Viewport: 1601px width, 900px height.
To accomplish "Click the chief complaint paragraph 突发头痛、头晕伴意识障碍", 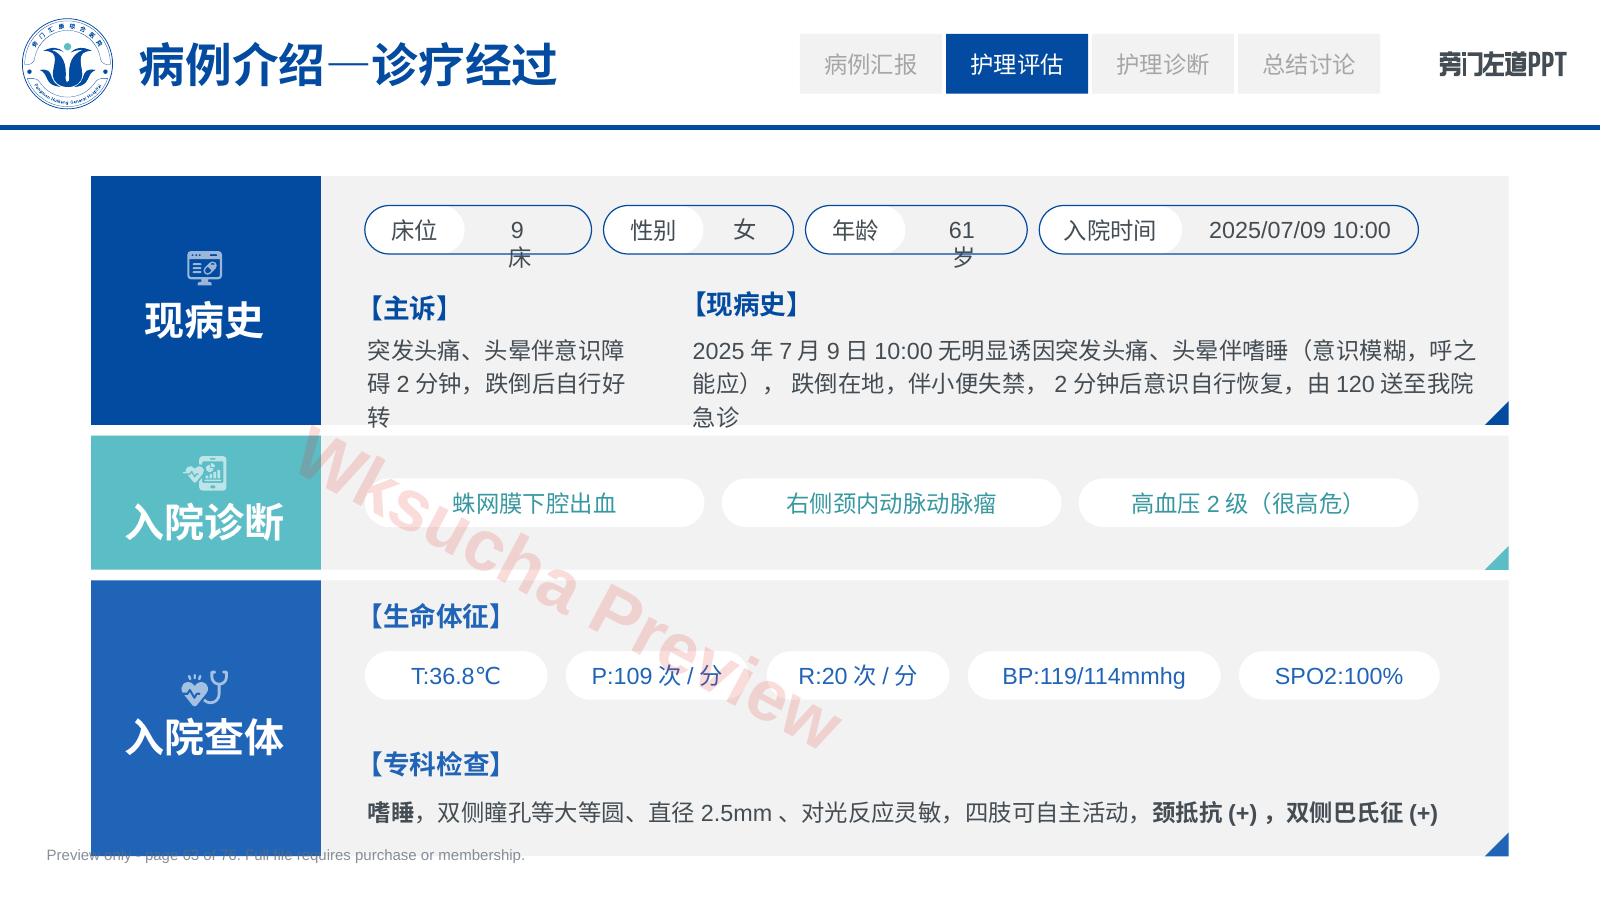I will point(496,383).
